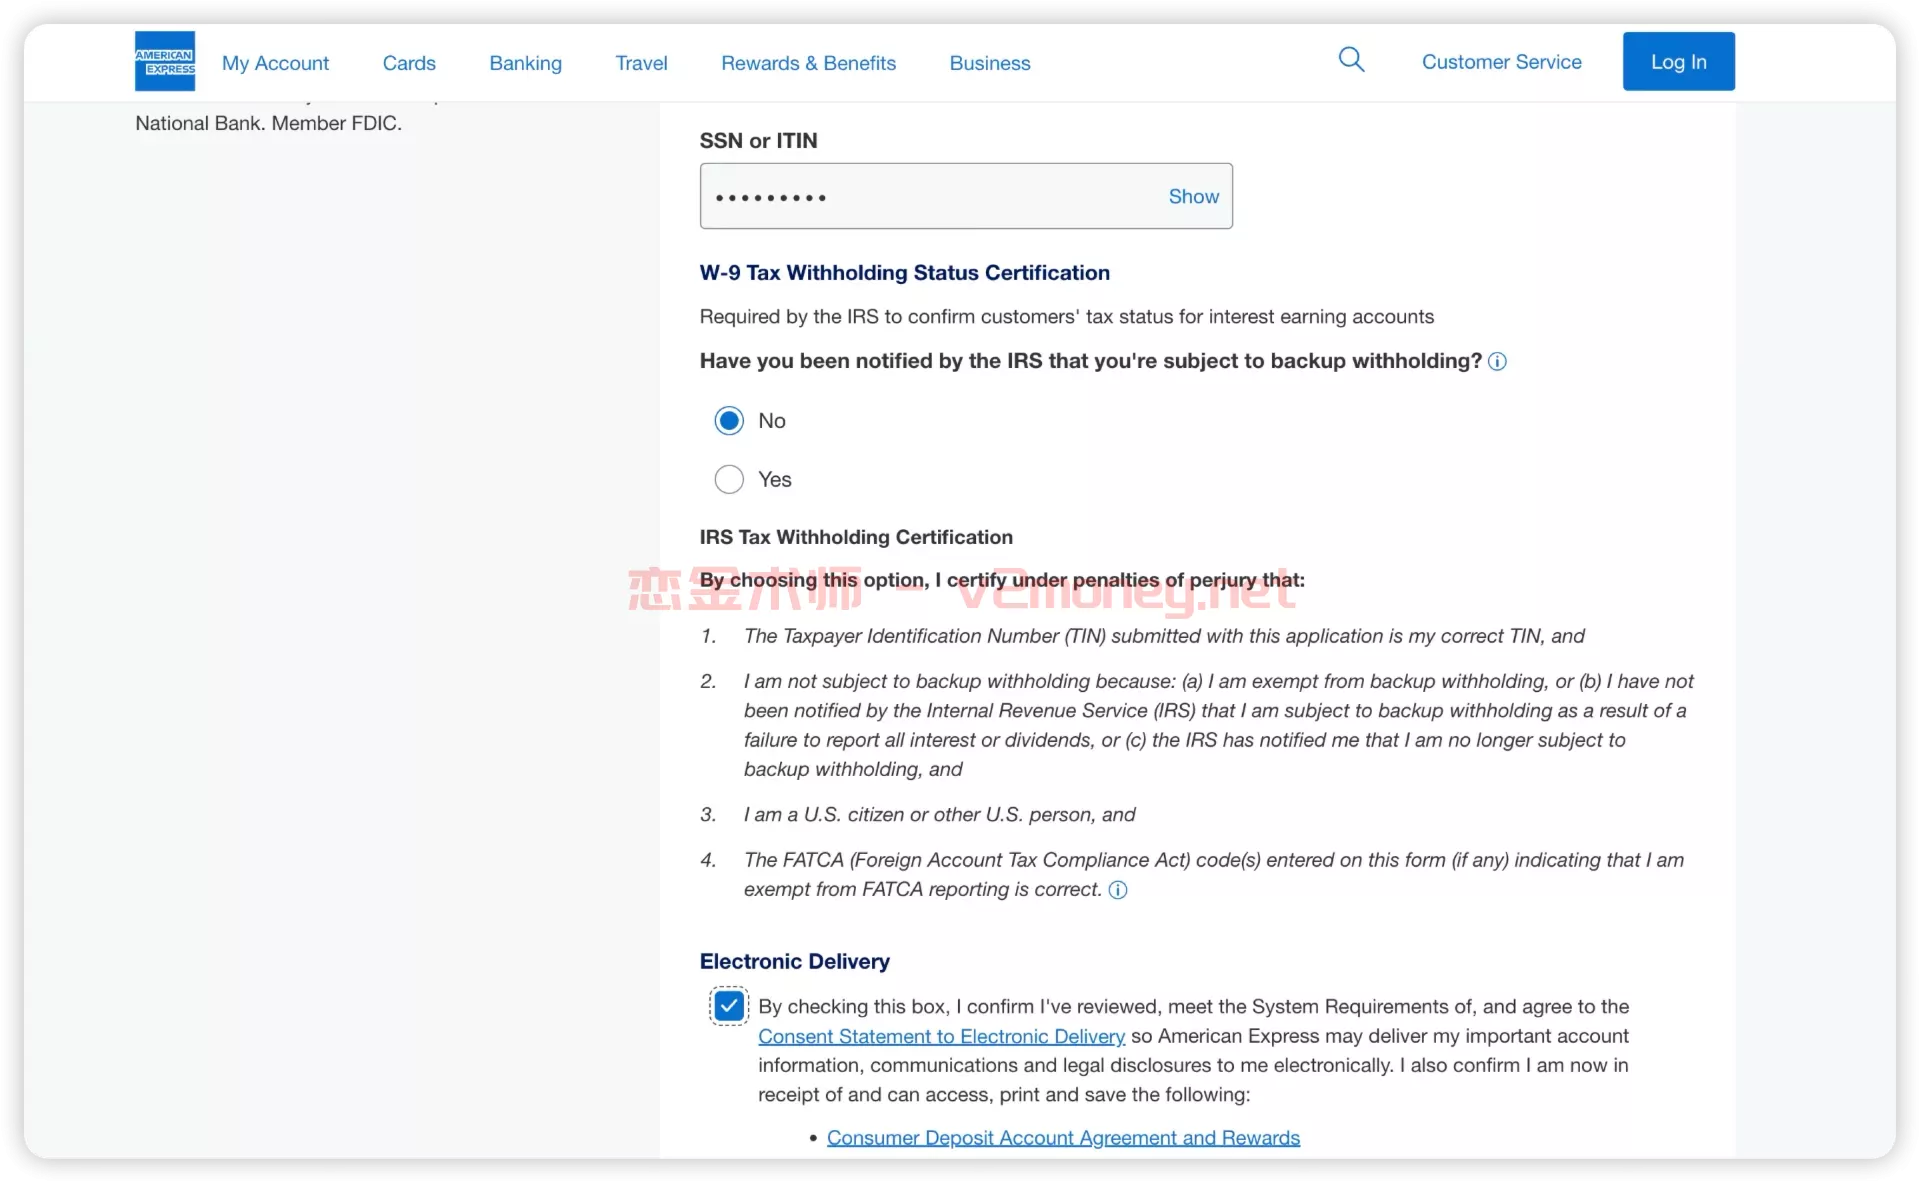Click 'I am a U.S. citizen' statement
The height and width of the screenshot is (1181, 1920).
click(939, 815)
